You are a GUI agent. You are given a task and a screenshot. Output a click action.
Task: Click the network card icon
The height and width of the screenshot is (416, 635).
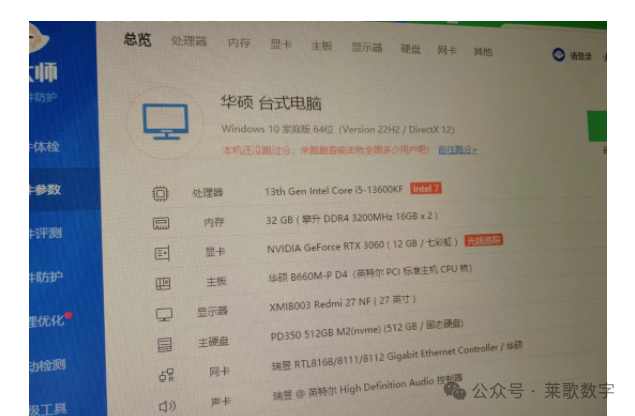pyautogui.click(x=166, y=375)
